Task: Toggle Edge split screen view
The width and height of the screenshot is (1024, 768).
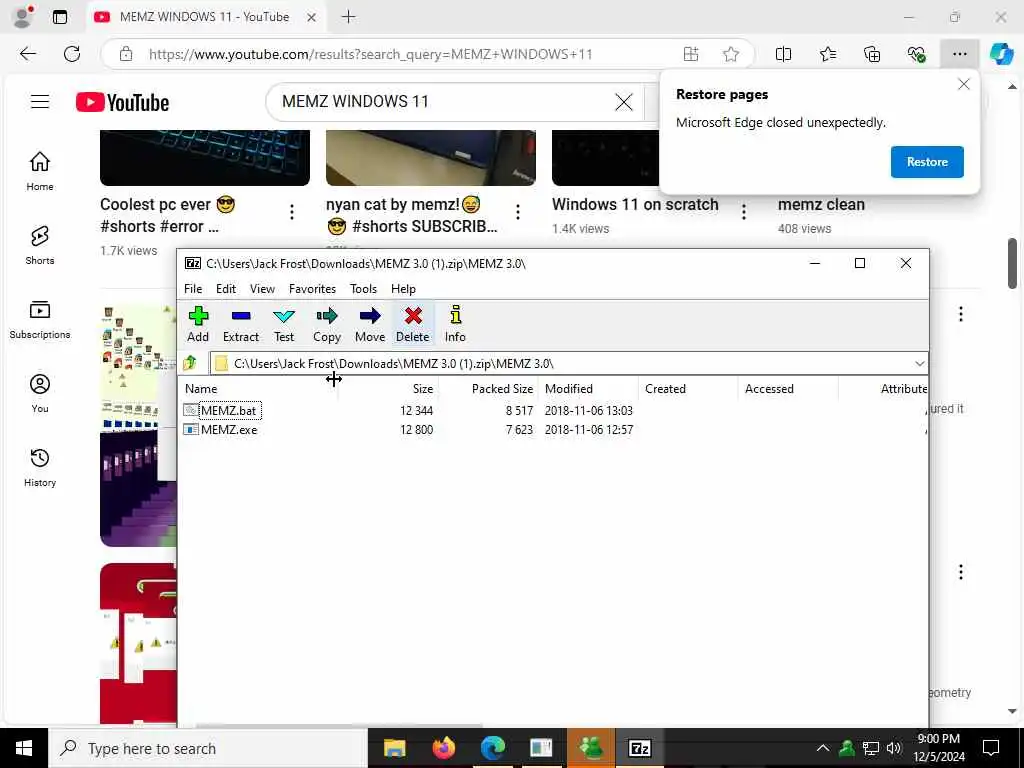Action: pos(783,54)
